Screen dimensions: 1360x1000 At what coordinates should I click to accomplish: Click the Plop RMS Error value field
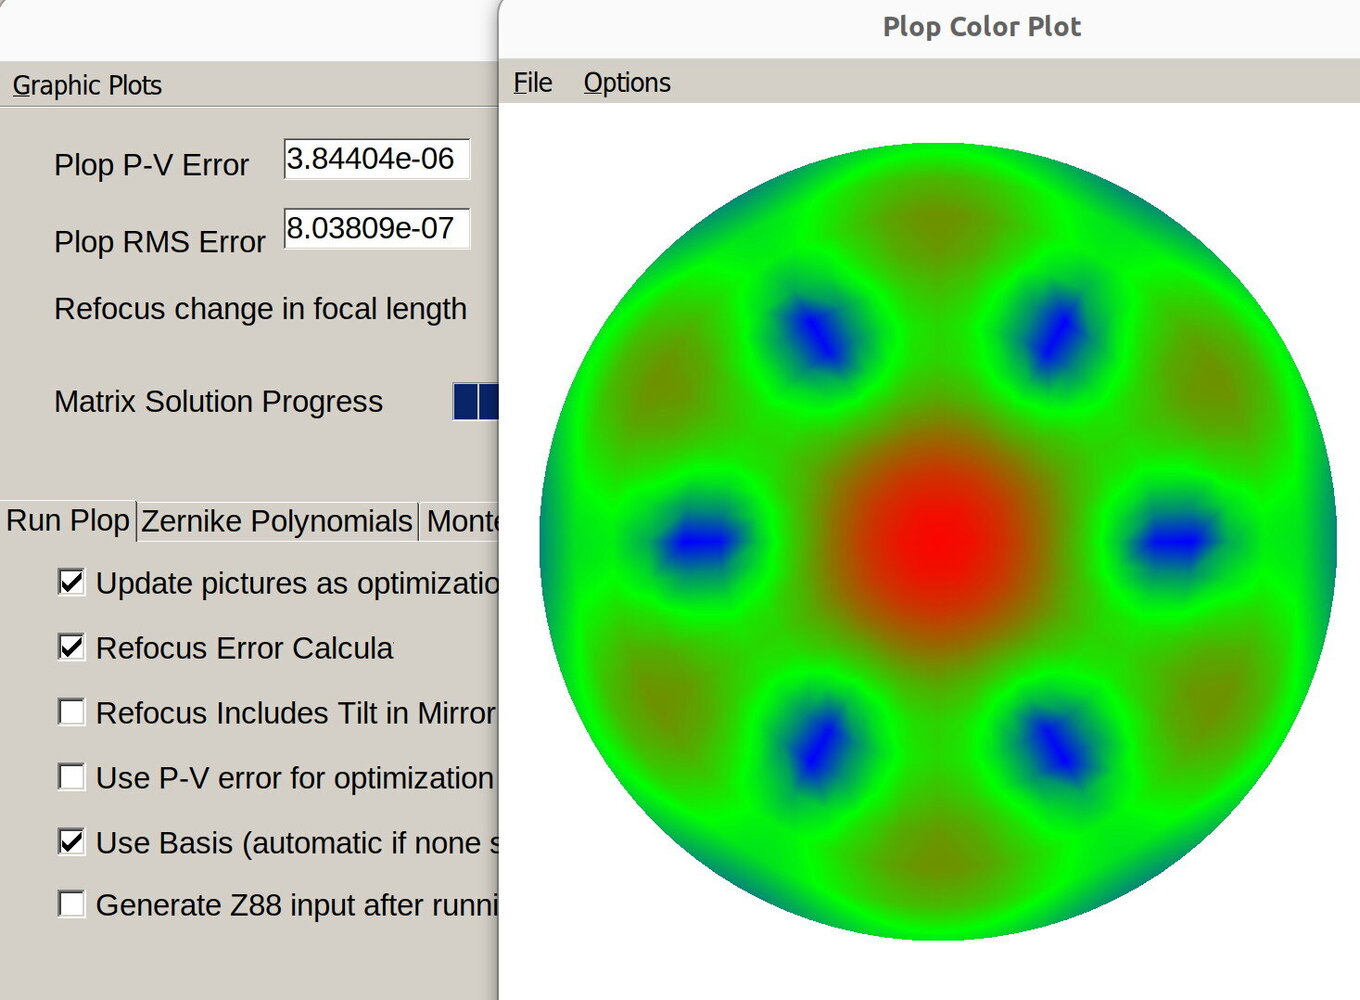377,229
